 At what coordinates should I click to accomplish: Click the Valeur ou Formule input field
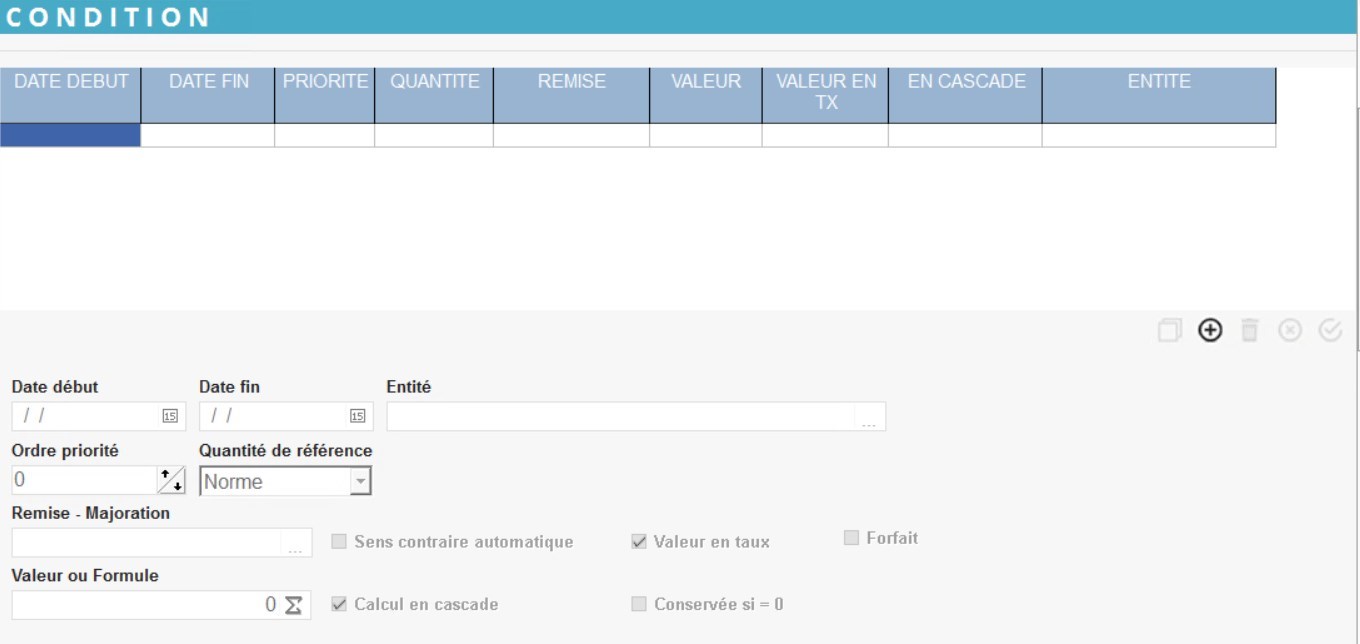tap(140, 605)
